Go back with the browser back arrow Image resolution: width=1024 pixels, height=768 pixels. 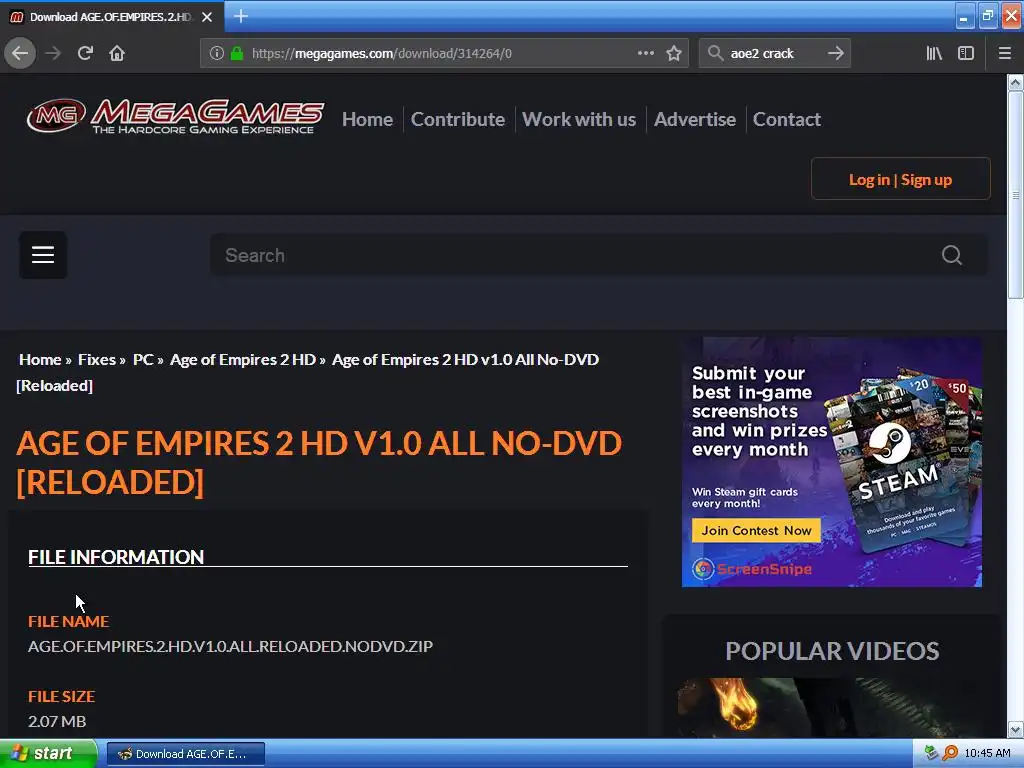coord(20,53)
